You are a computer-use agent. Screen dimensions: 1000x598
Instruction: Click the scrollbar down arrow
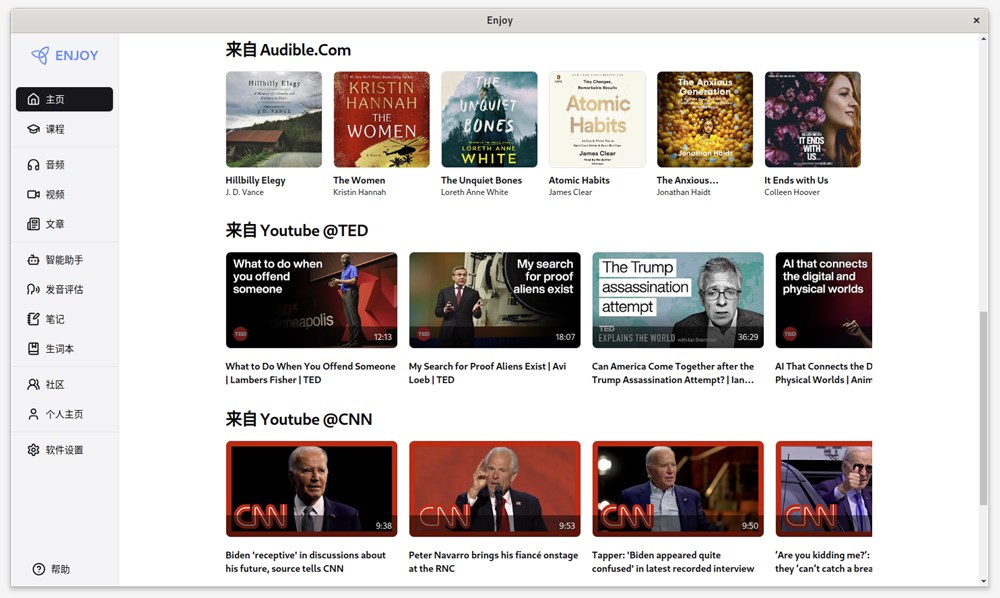pos(983,581)
